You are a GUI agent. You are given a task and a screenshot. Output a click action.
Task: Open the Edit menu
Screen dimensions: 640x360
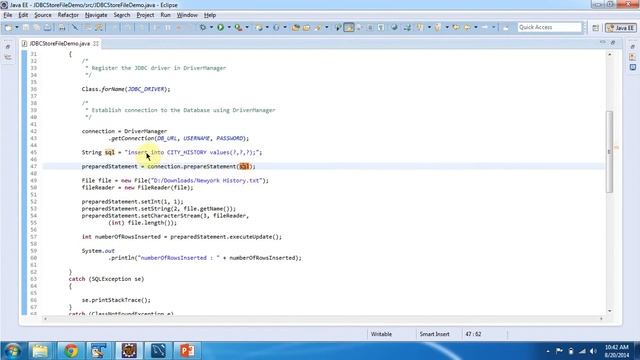(23, 15)
